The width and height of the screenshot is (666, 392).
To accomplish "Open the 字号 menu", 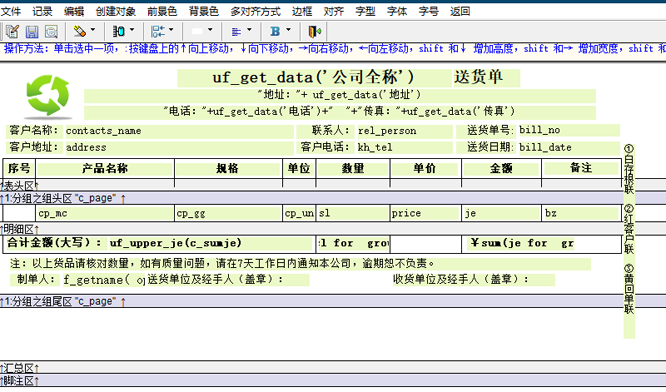I will 428,11.
